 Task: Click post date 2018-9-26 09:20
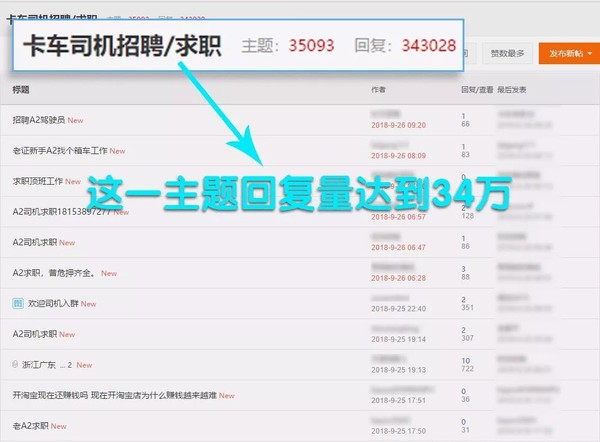tap(398, 125)
